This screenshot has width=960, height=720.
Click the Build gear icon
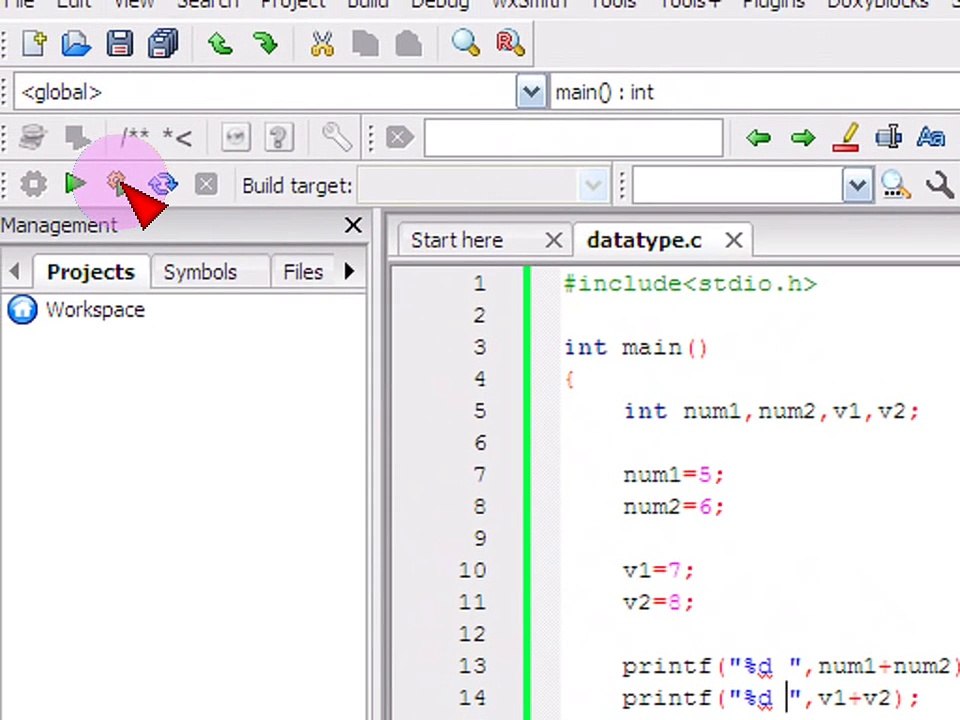[33, 184]
